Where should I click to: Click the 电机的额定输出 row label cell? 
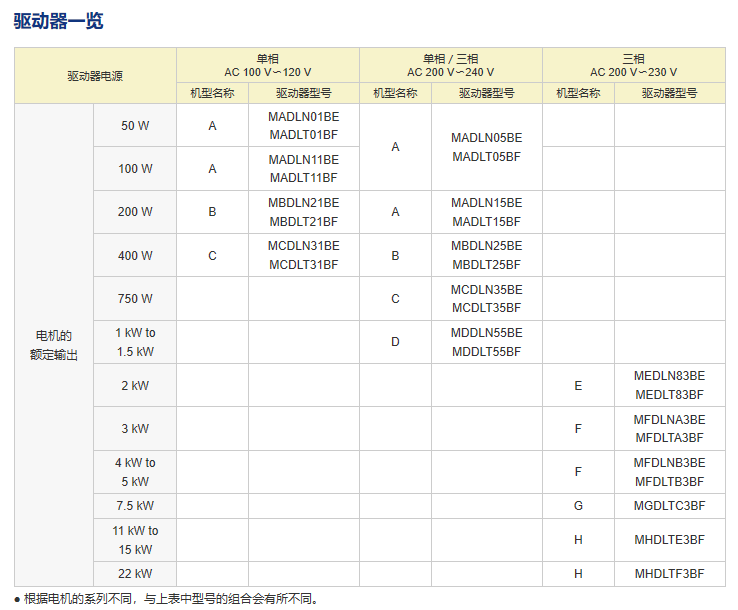[54, 345]
